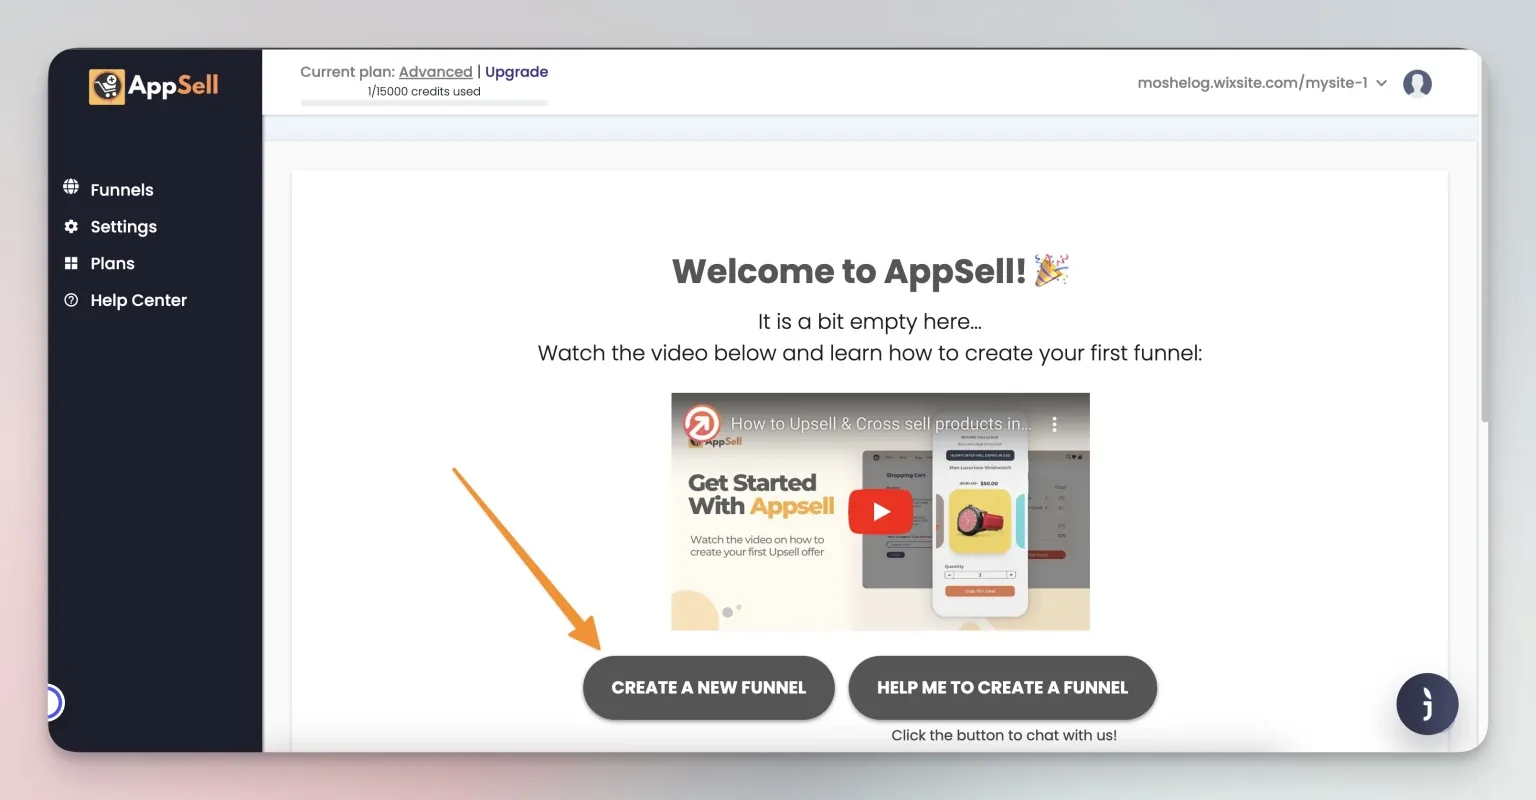Open the user profile avatar
This screenshot has width=1536, height=800.
pos(1417,83)
